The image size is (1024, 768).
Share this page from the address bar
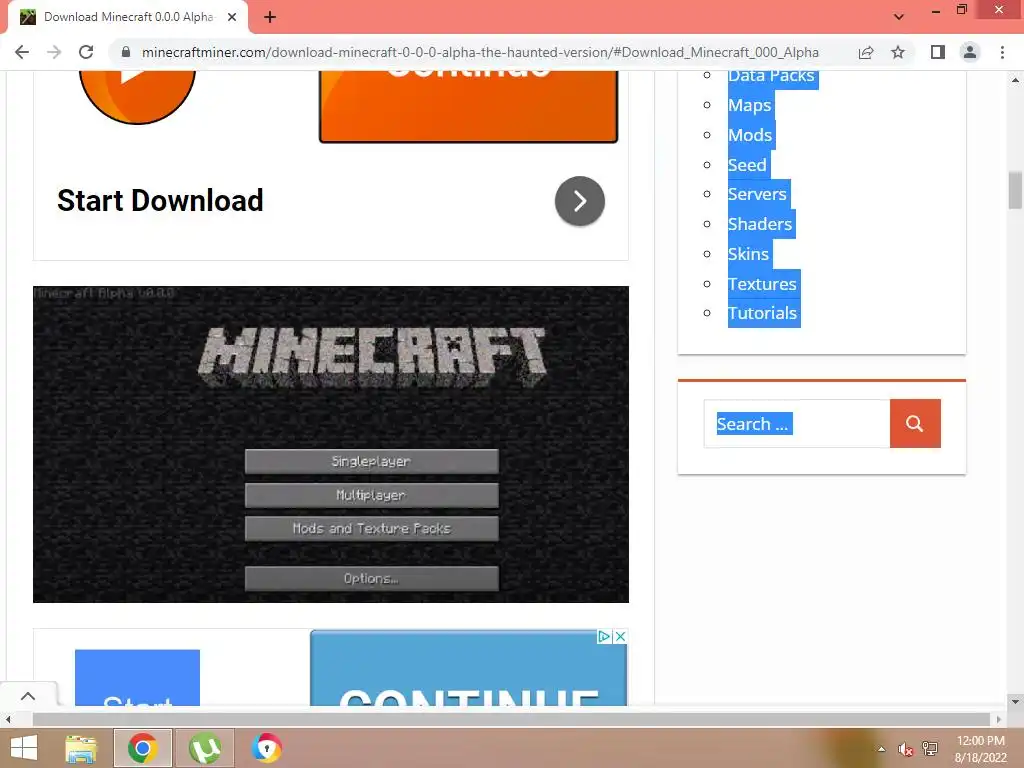[866, 52]
